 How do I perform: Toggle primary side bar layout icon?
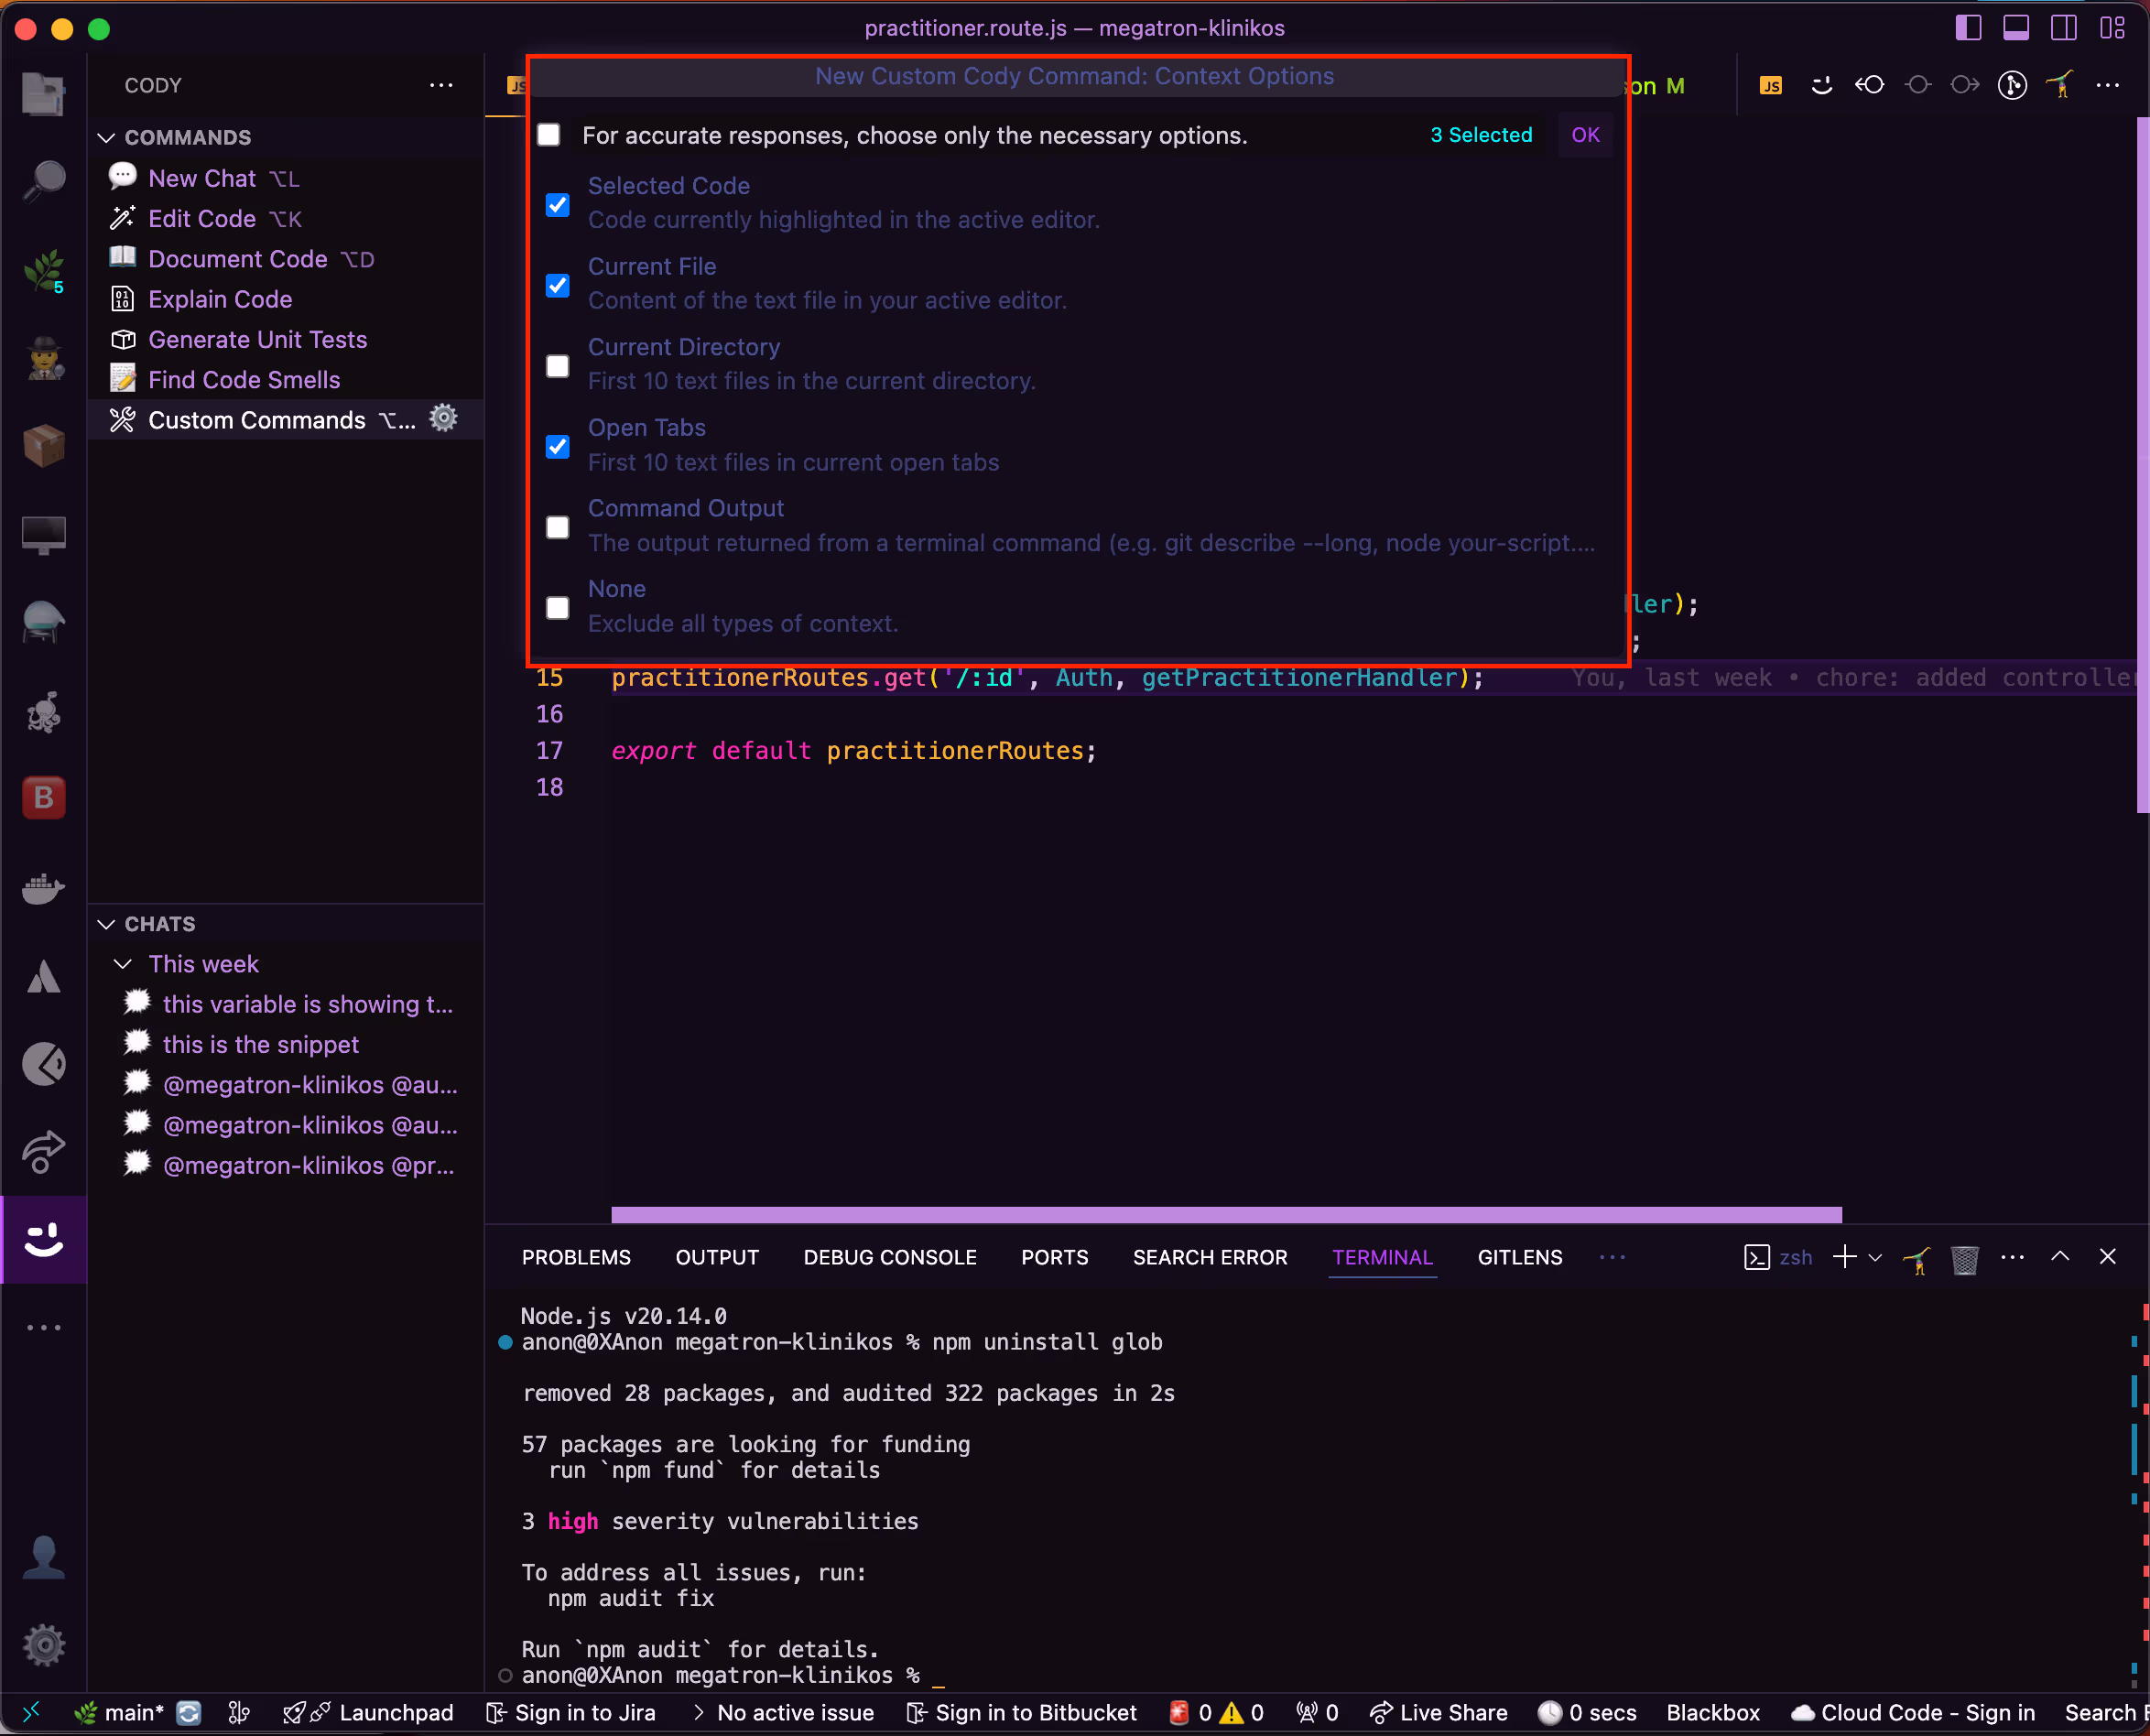click(1968, 27)
